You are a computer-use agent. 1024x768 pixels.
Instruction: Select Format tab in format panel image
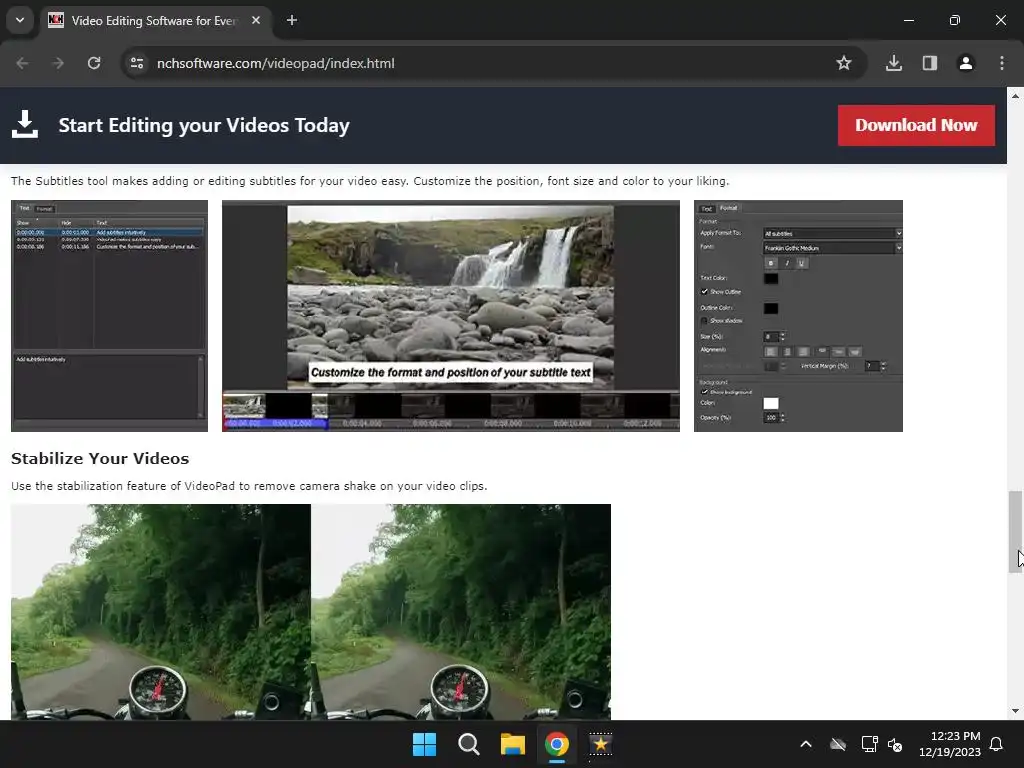coord(728,208)
